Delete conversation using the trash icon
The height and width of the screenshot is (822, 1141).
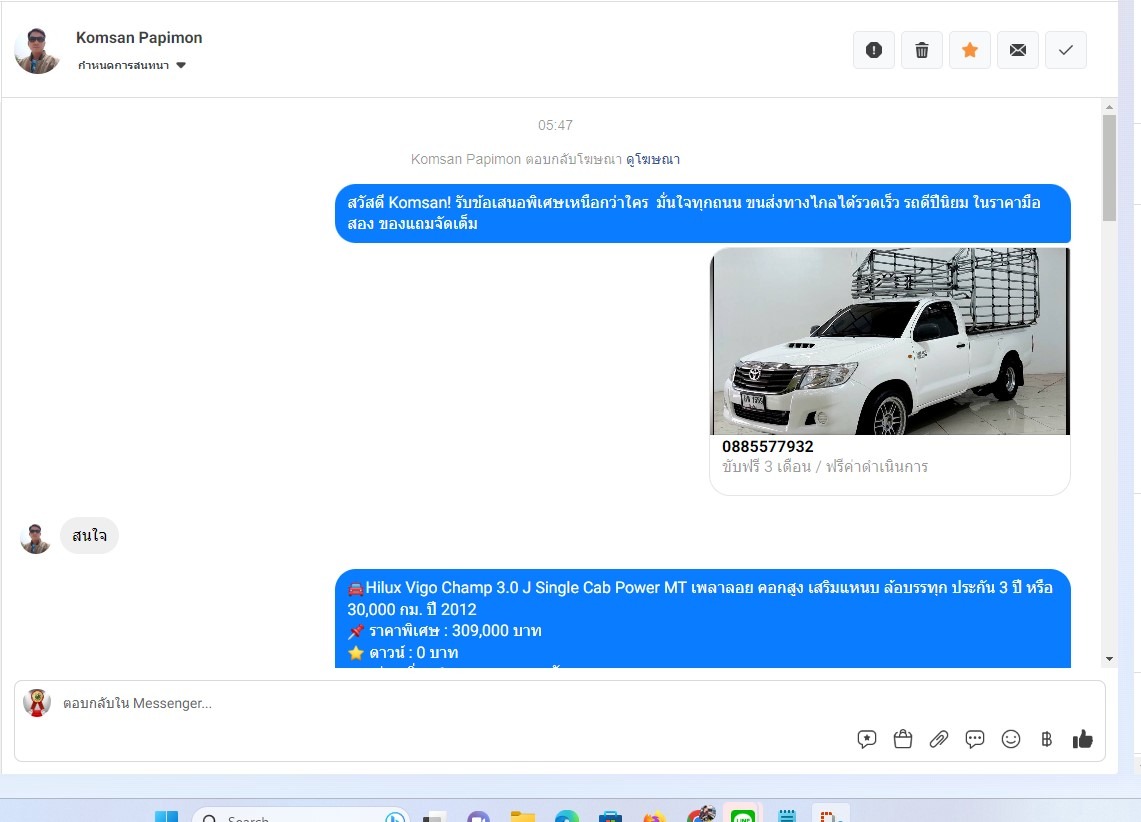(x=921, y=50)
